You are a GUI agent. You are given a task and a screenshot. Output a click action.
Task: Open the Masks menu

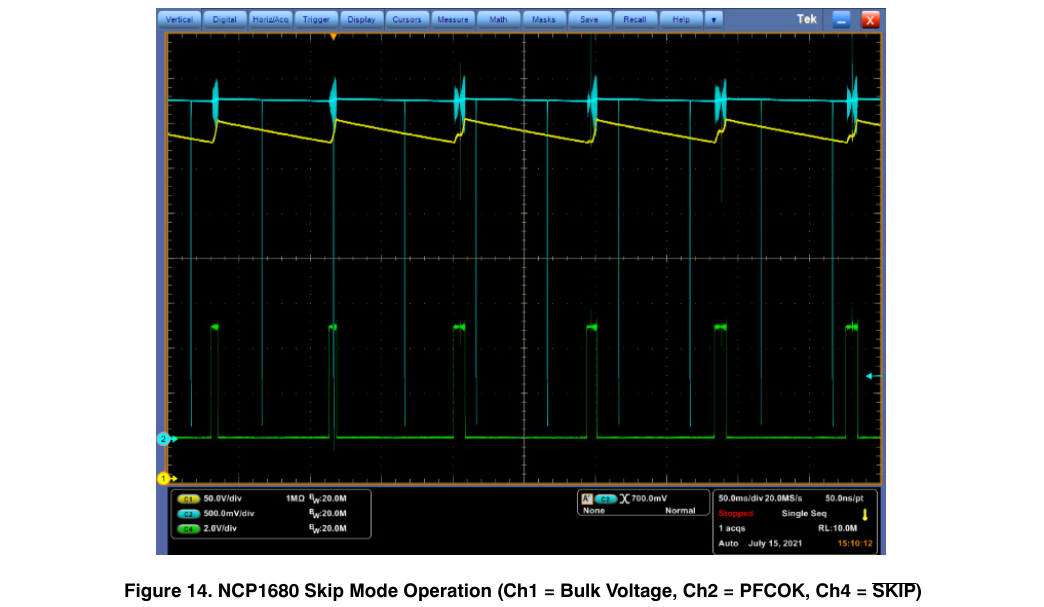click(x=543, y=19)
